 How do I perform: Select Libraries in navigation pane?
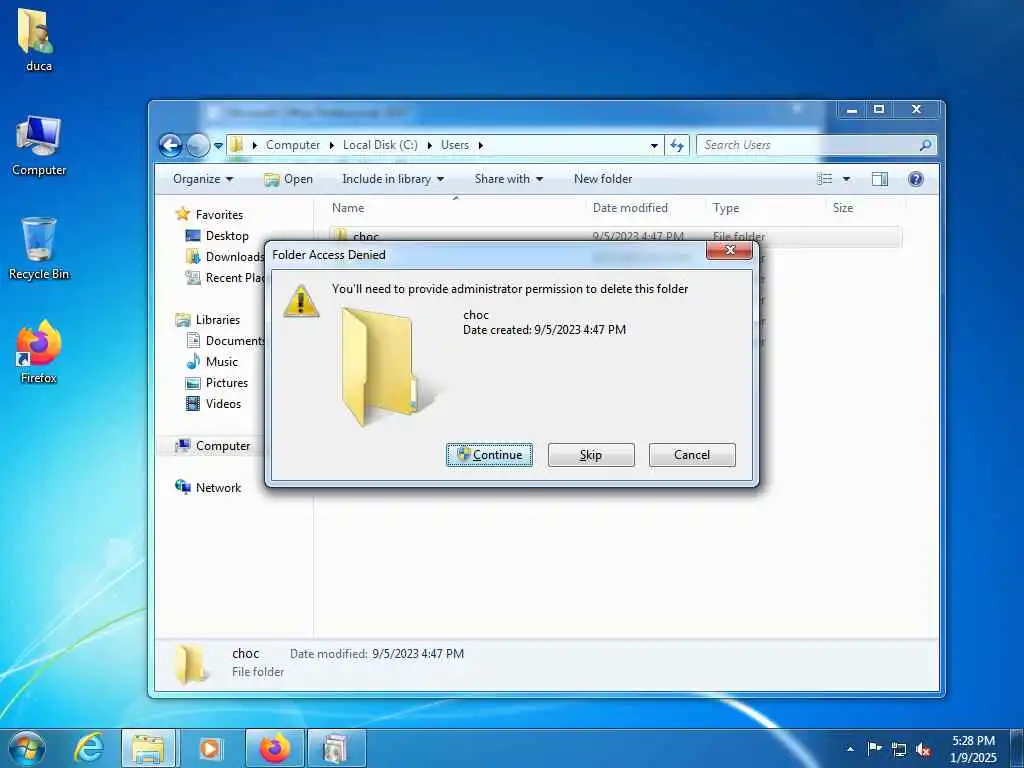tap(208, 319)
